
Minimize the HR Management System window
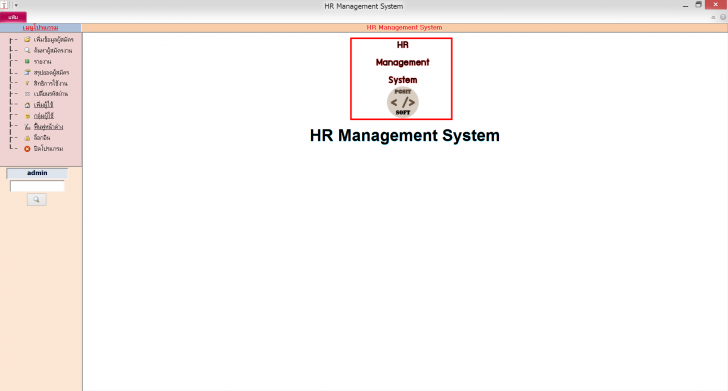pyautogui.click(x=685, y=6)
